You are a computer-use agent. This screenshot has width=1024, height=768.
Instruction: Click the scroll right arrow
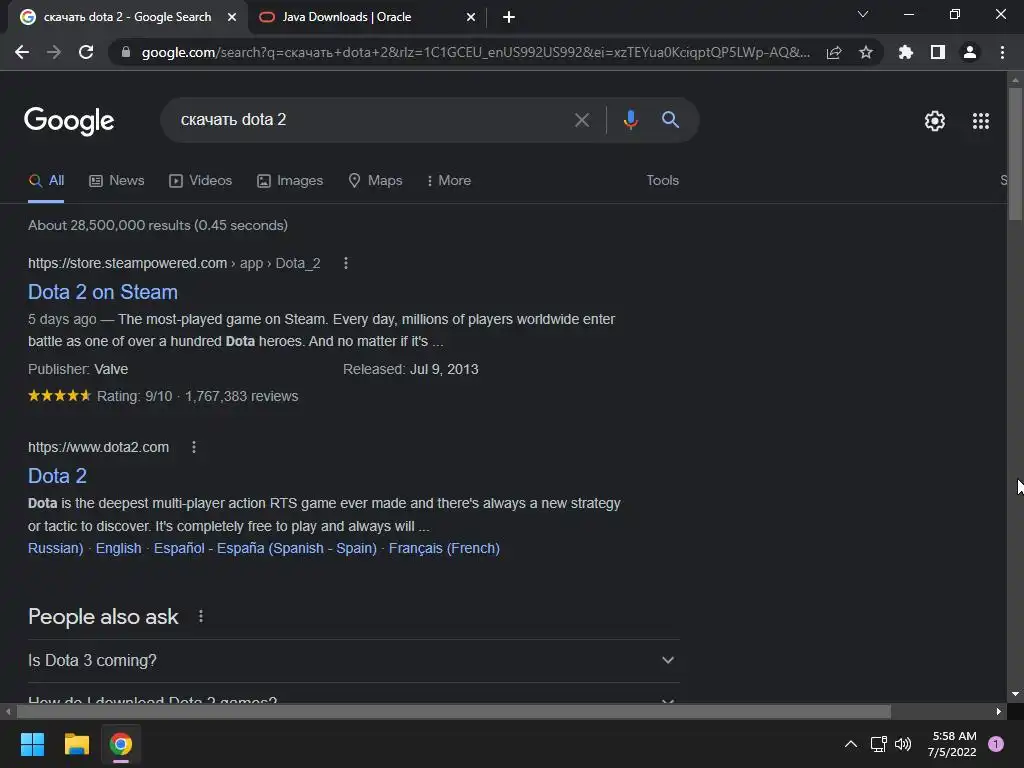click(x=999, y=711)
